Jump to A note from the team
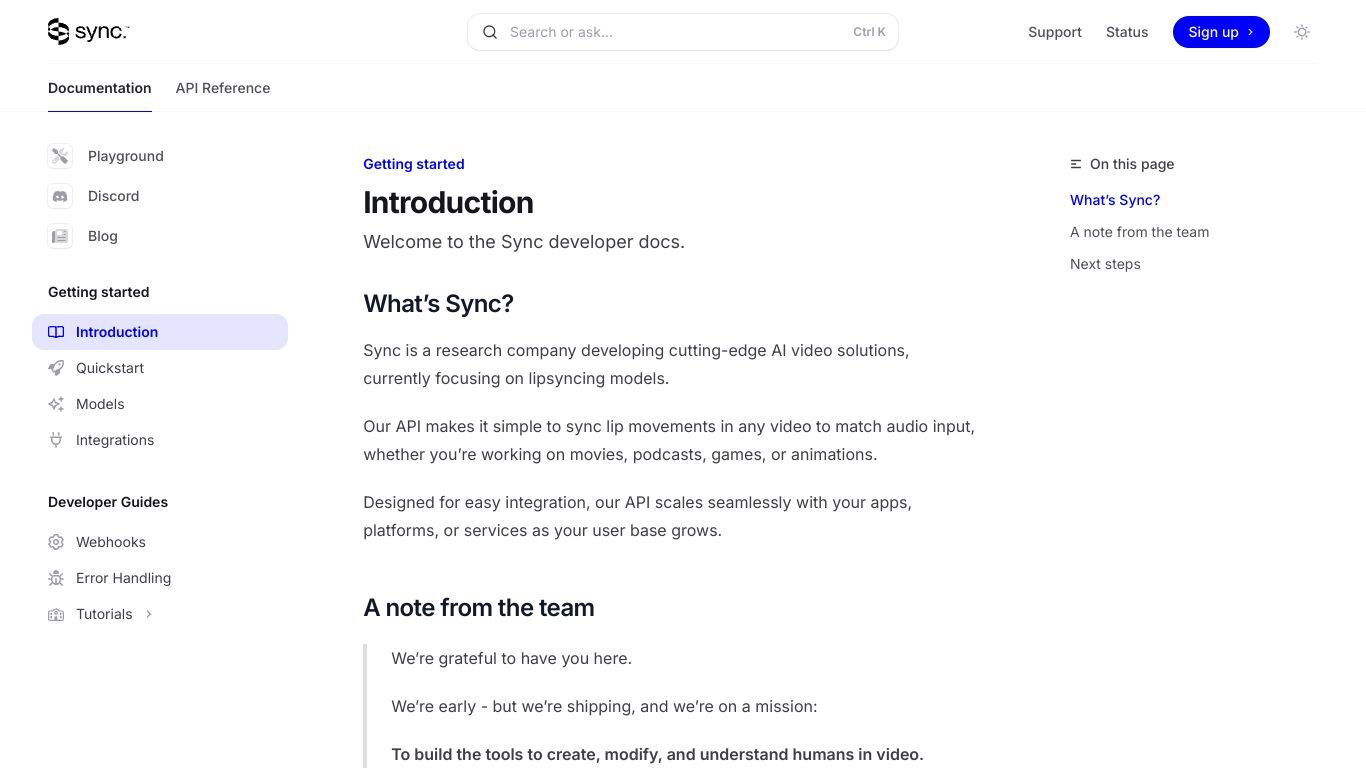1366x768 pixels. (1139, 232)
